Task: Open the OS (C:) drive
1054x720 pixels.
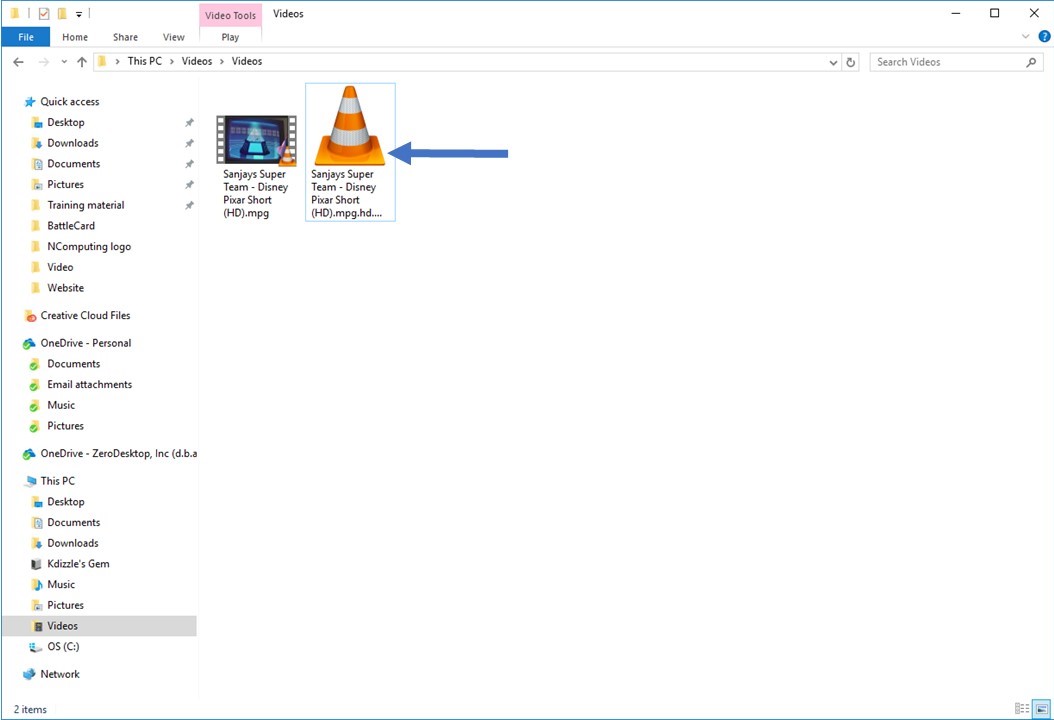Action: click(63, 647)
